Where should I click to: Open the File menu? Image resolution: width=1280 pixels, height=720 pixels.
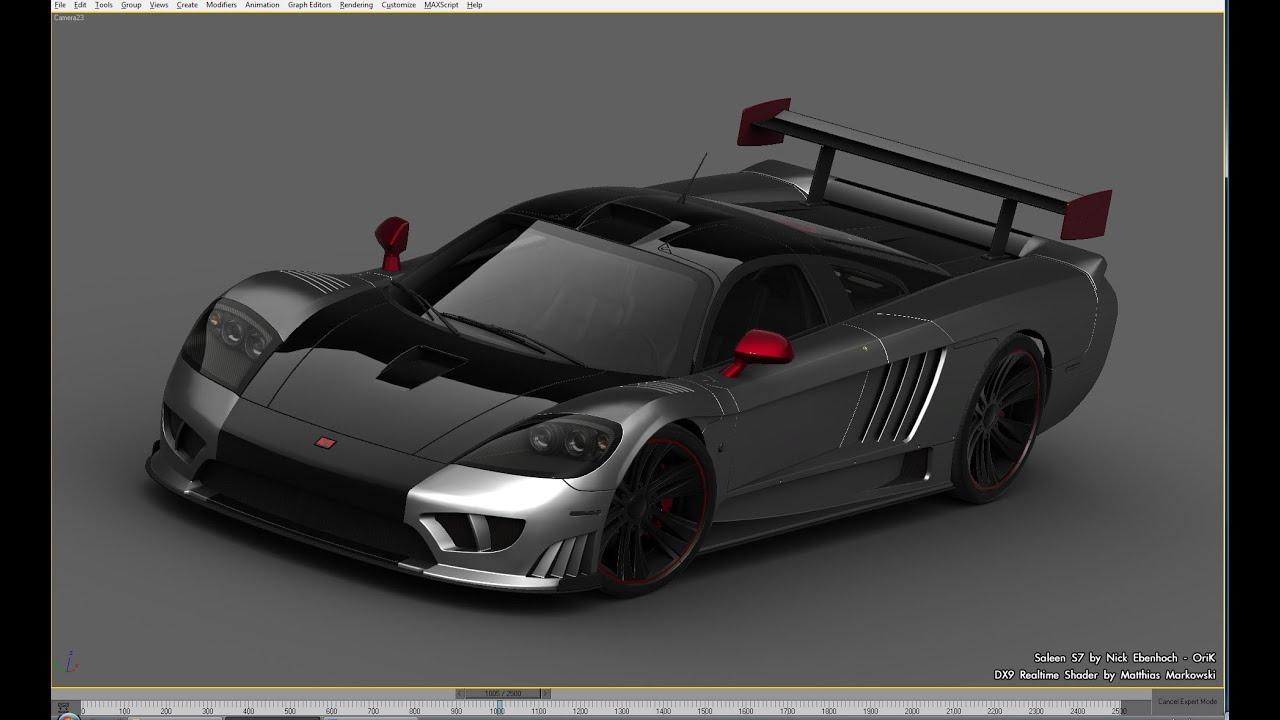coord(60,5)
